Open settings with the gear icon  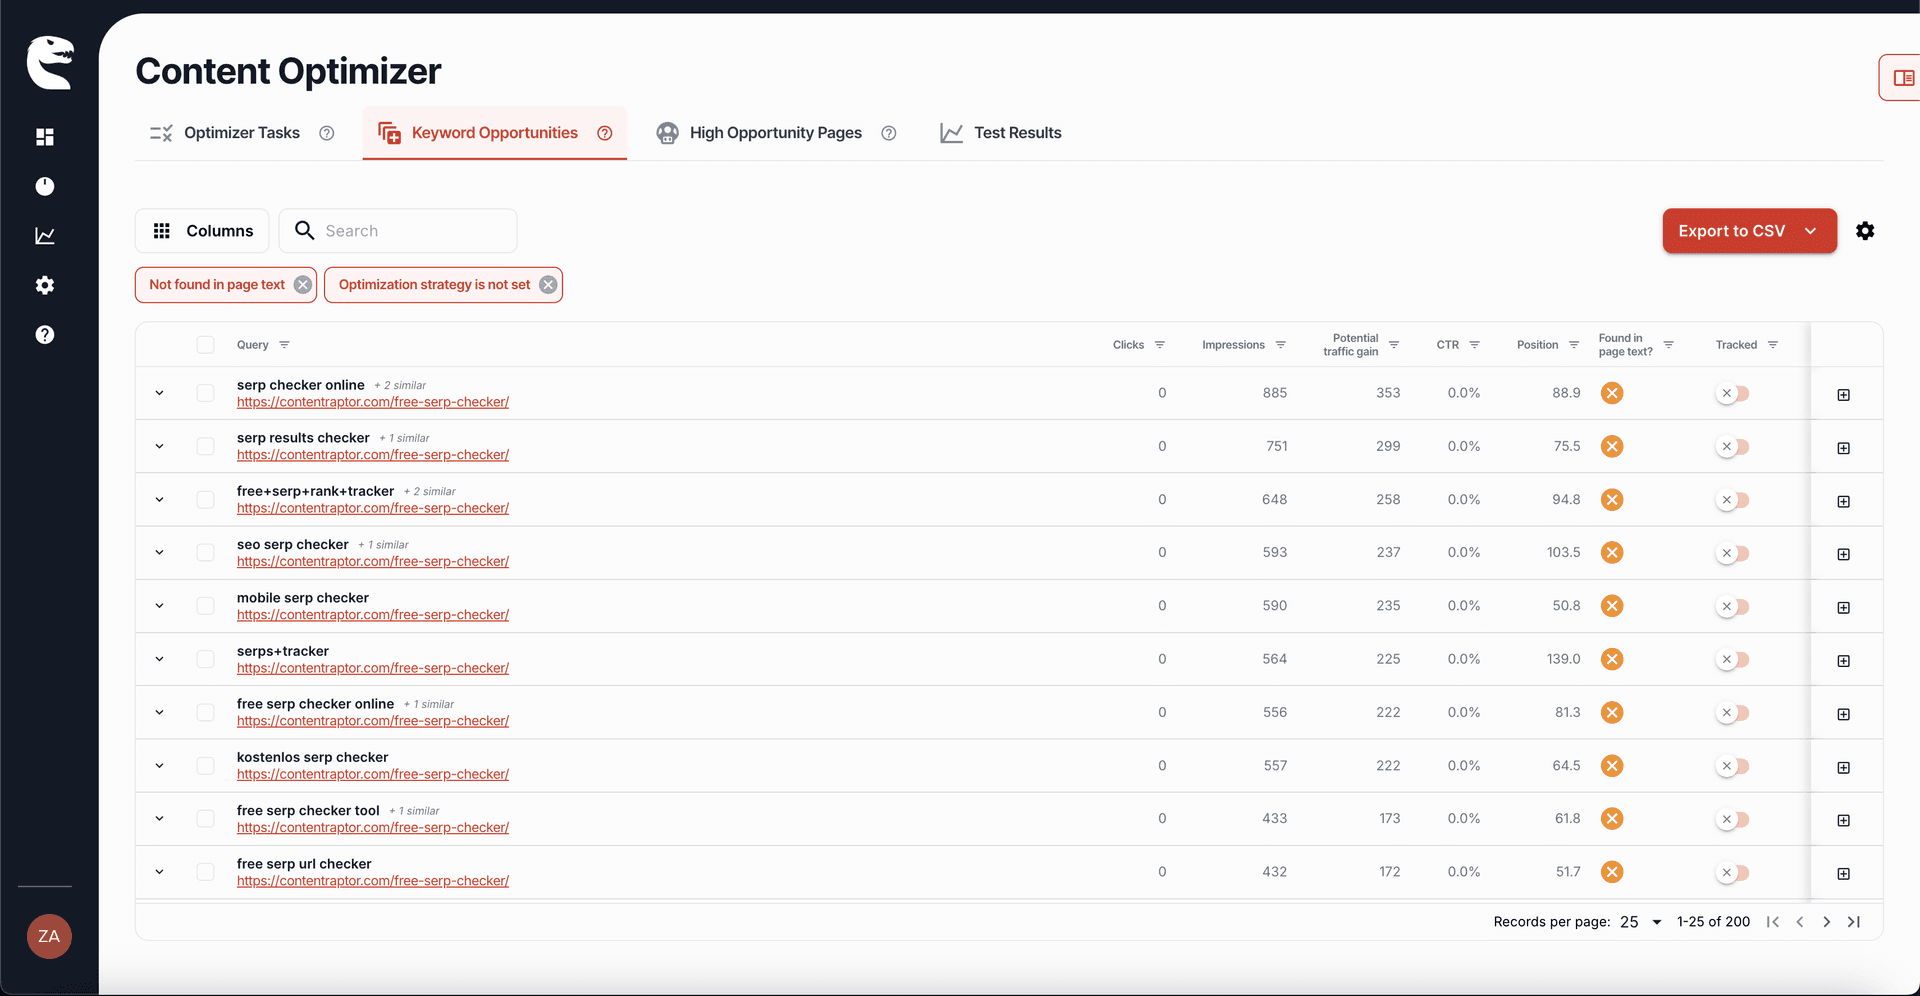[x=45, y=285]
